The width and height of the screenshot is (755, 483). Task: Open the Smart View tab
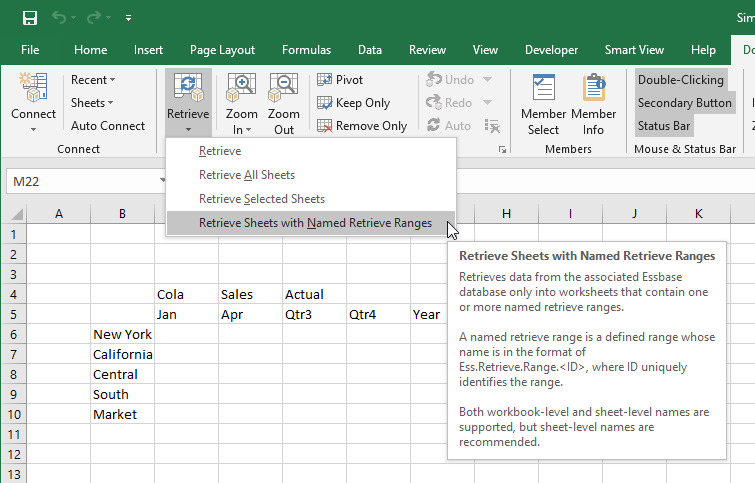634,50
